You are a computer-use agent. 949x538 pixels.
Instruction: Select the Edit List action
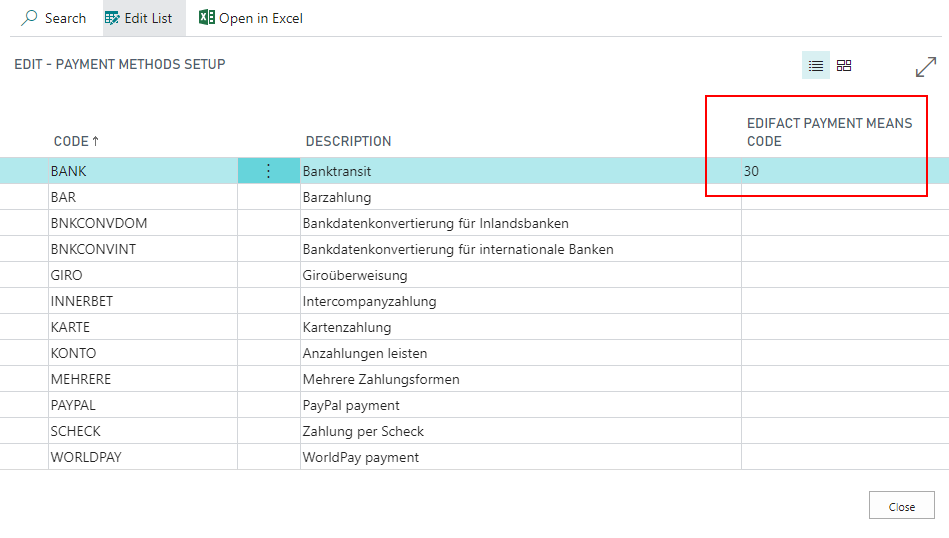[x=148, y=18]
